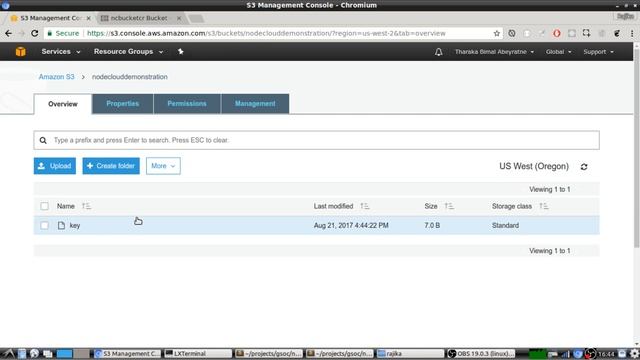
Task: Click the nodeclouddemonstration breadcrumb text
Action: [x=129, y=77]
